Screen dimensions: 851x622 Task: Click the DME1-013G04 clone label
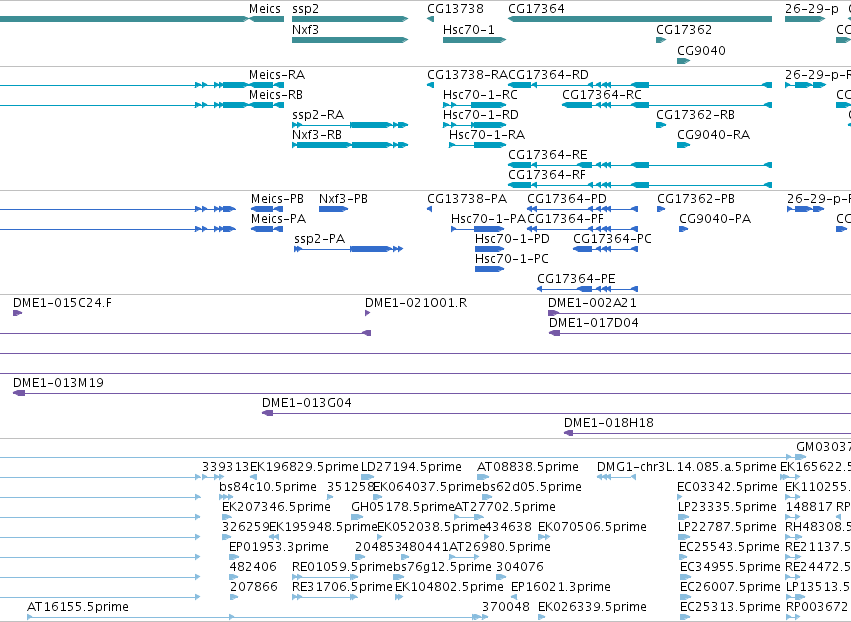307,403
